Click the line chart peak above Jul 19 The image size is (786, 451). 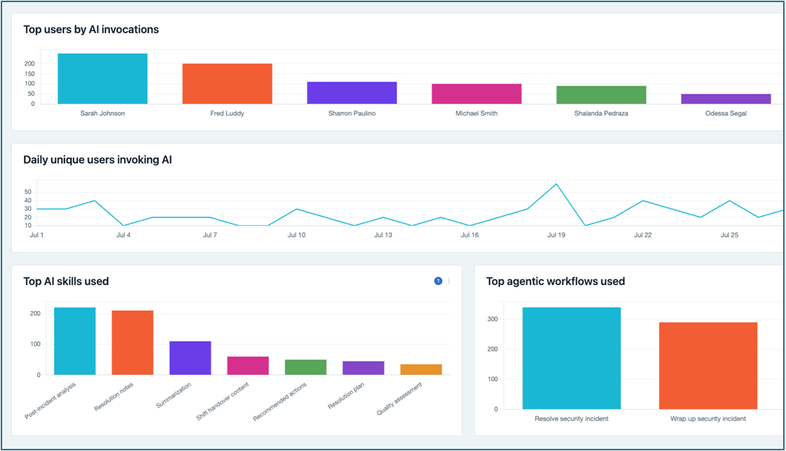556,184
